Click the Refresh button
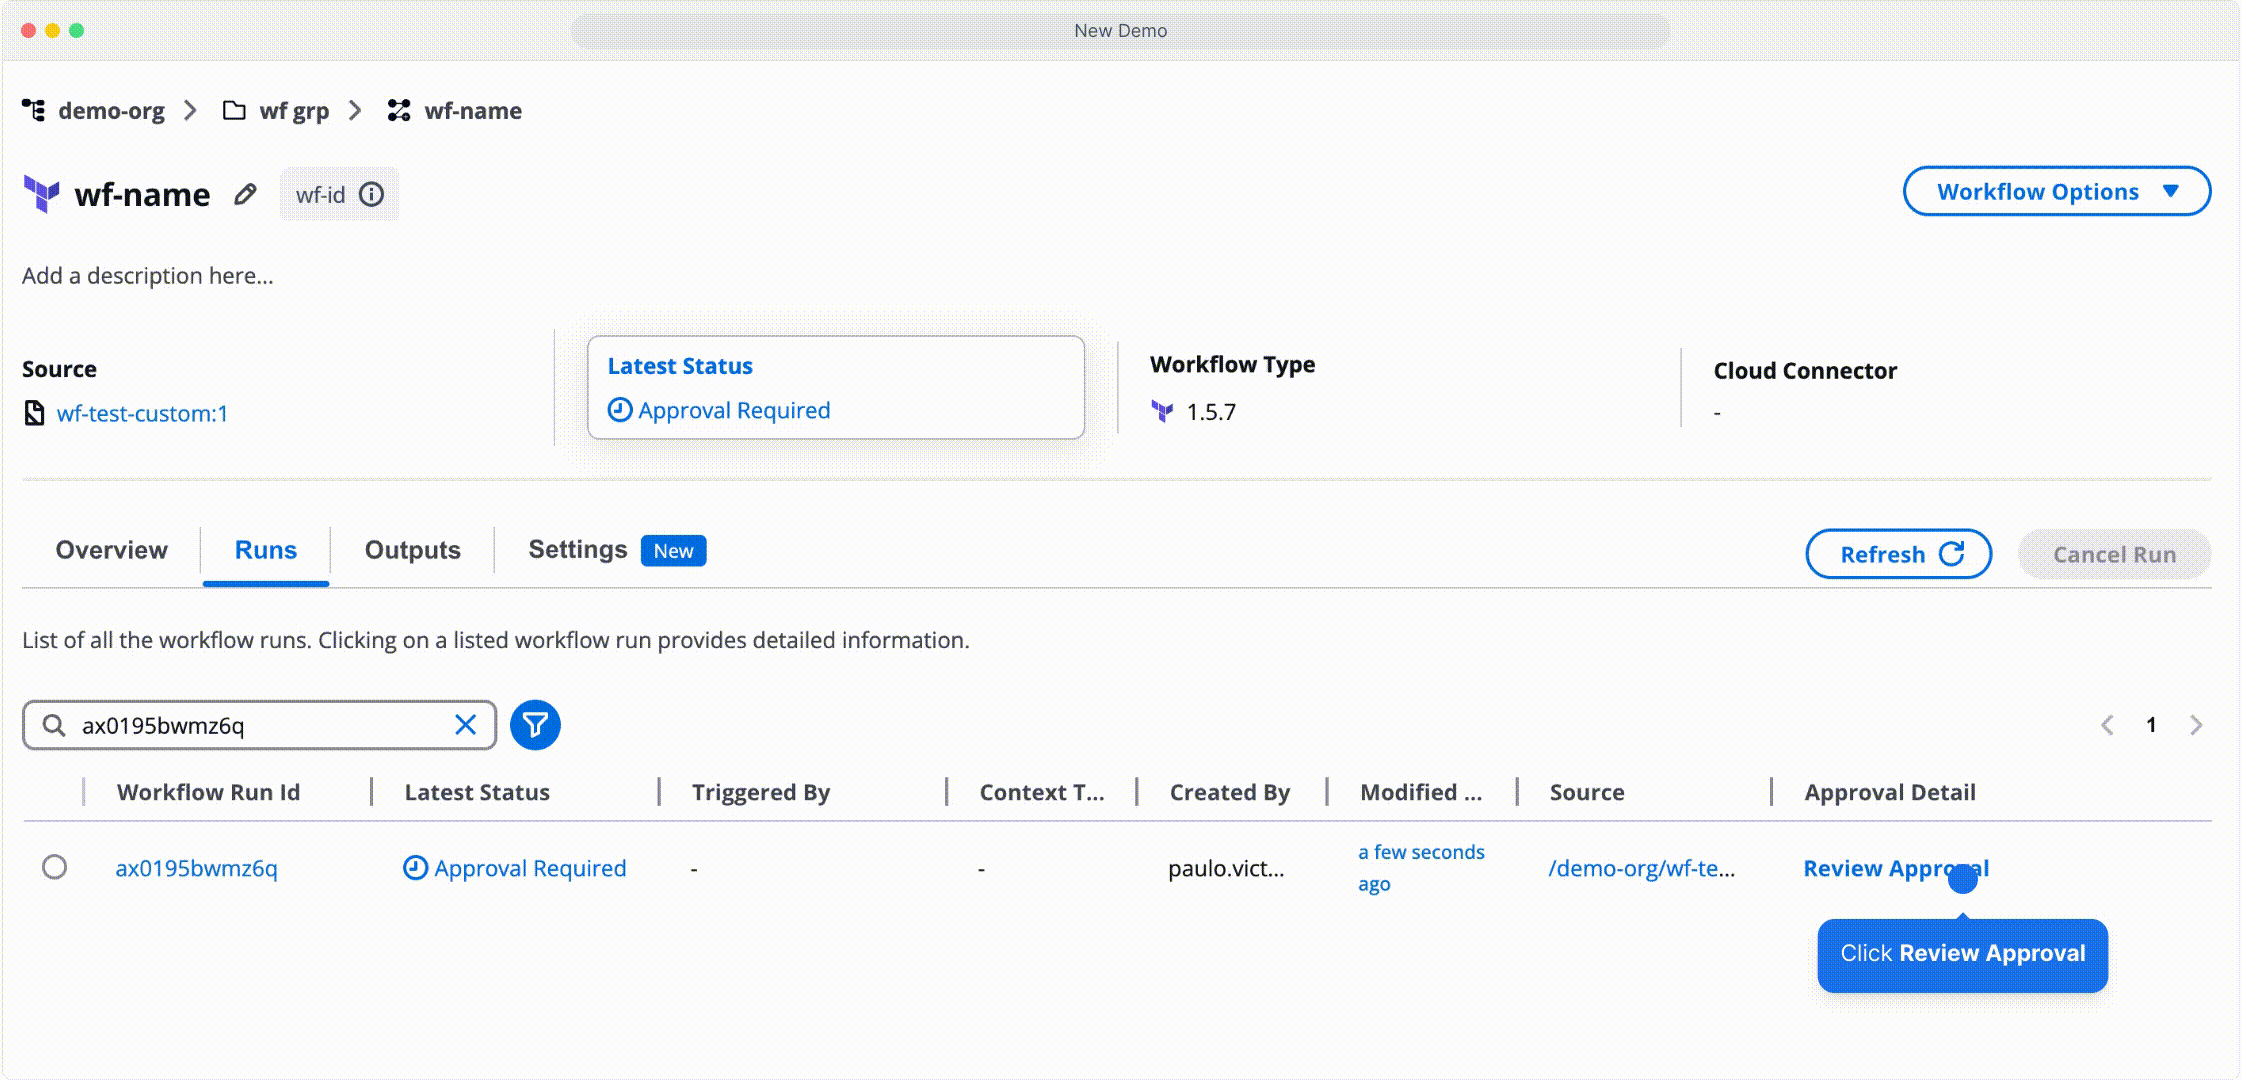The height and width of the screenshot is (1080, 2242). pos(1898,554)
